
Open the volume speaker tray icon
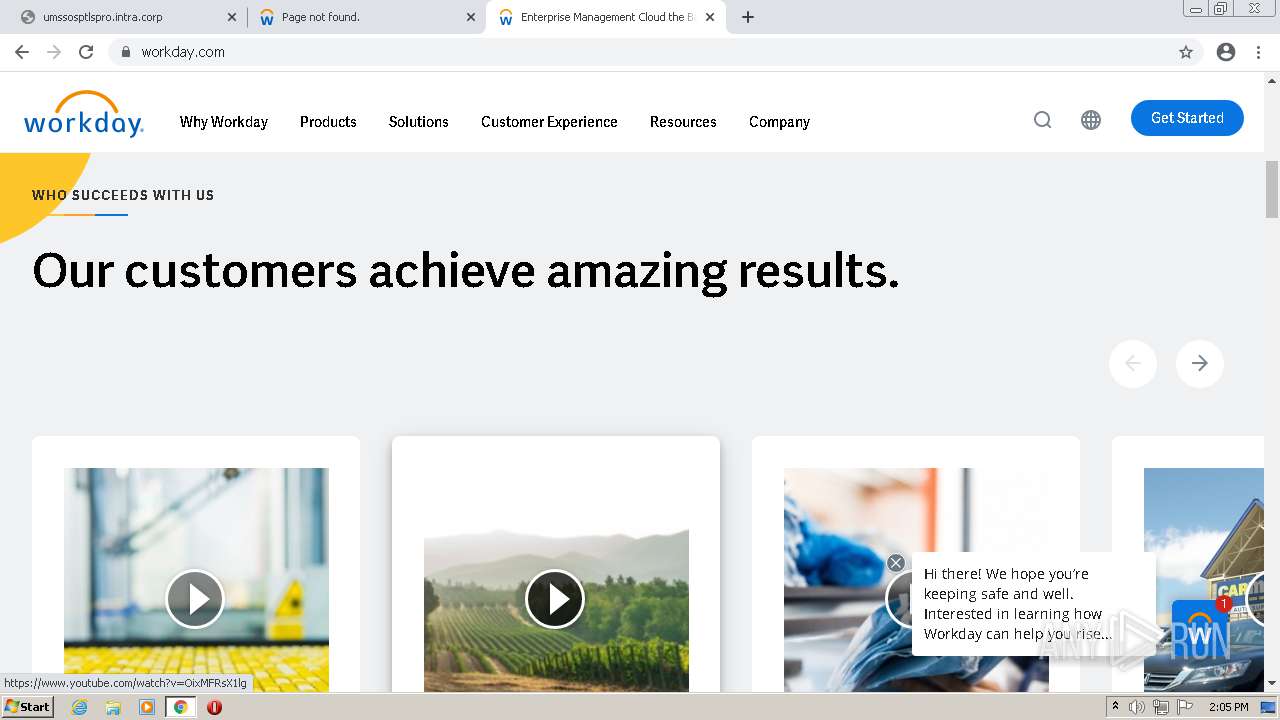point(1137,707)
